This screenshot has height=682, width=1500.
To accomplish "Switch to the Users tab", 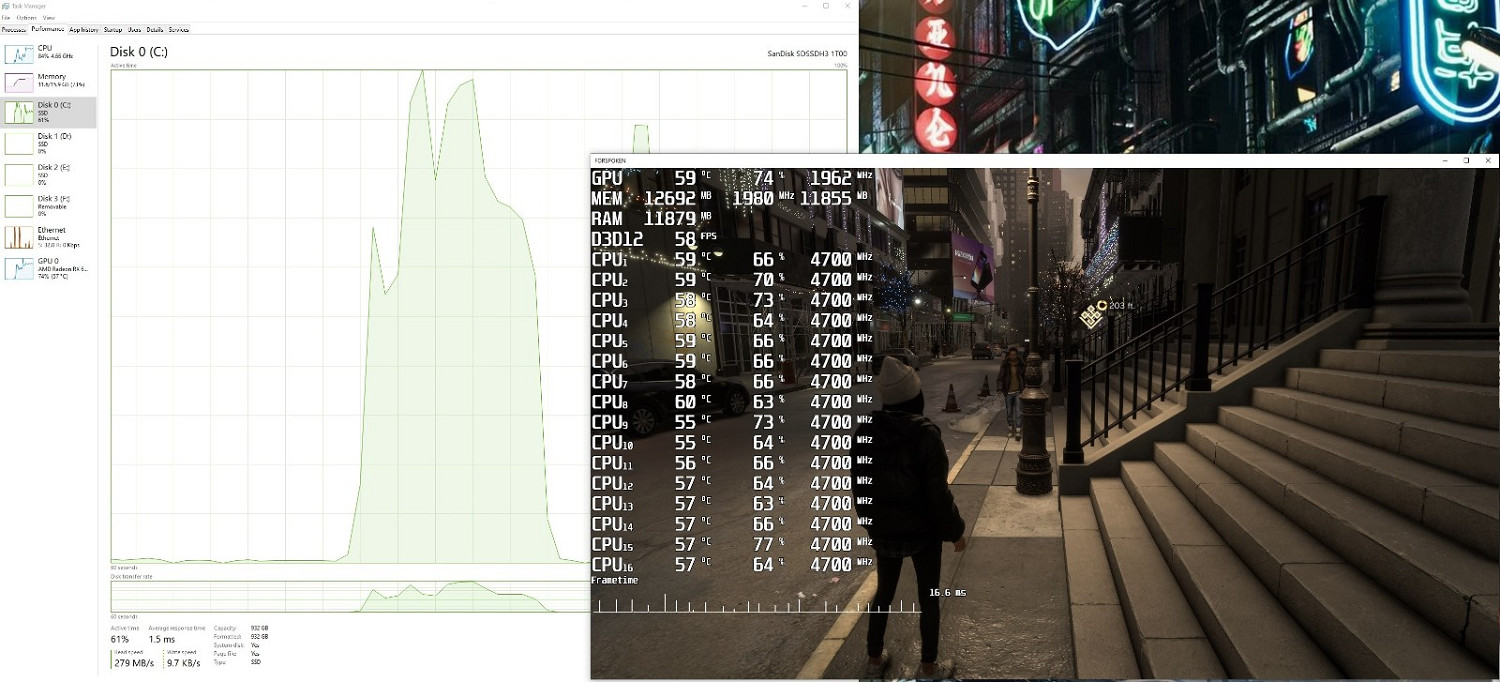I will point(134,30).
